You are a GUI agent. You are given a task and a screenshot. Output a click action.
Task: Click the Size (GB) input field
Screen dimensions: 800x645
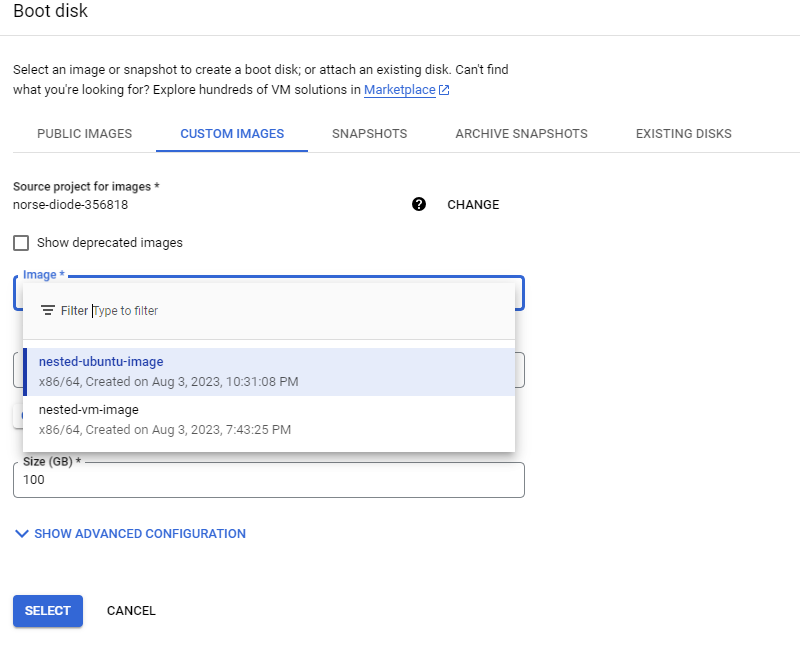click(269, 480)
